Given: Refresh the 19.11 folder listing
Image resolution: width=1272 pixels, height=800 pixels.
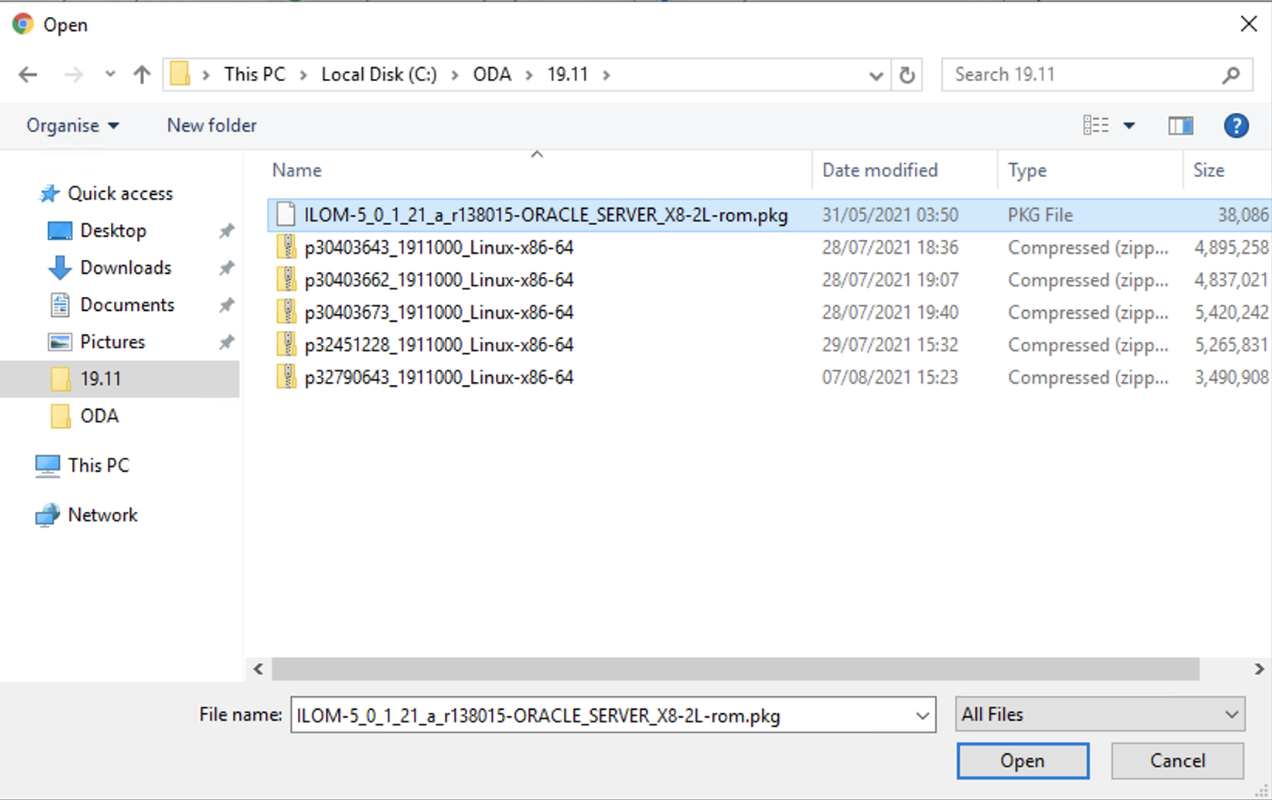Looking at the screenshot, I should tap(907, 75).
